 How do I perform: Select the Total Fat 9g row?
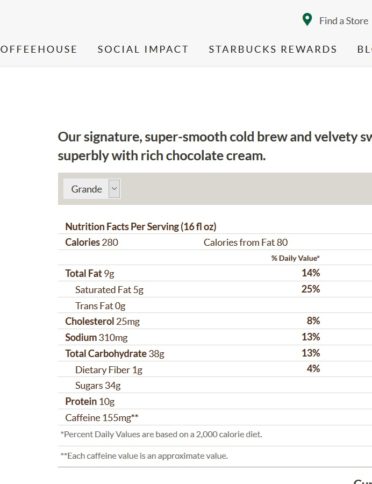point(215,273)
